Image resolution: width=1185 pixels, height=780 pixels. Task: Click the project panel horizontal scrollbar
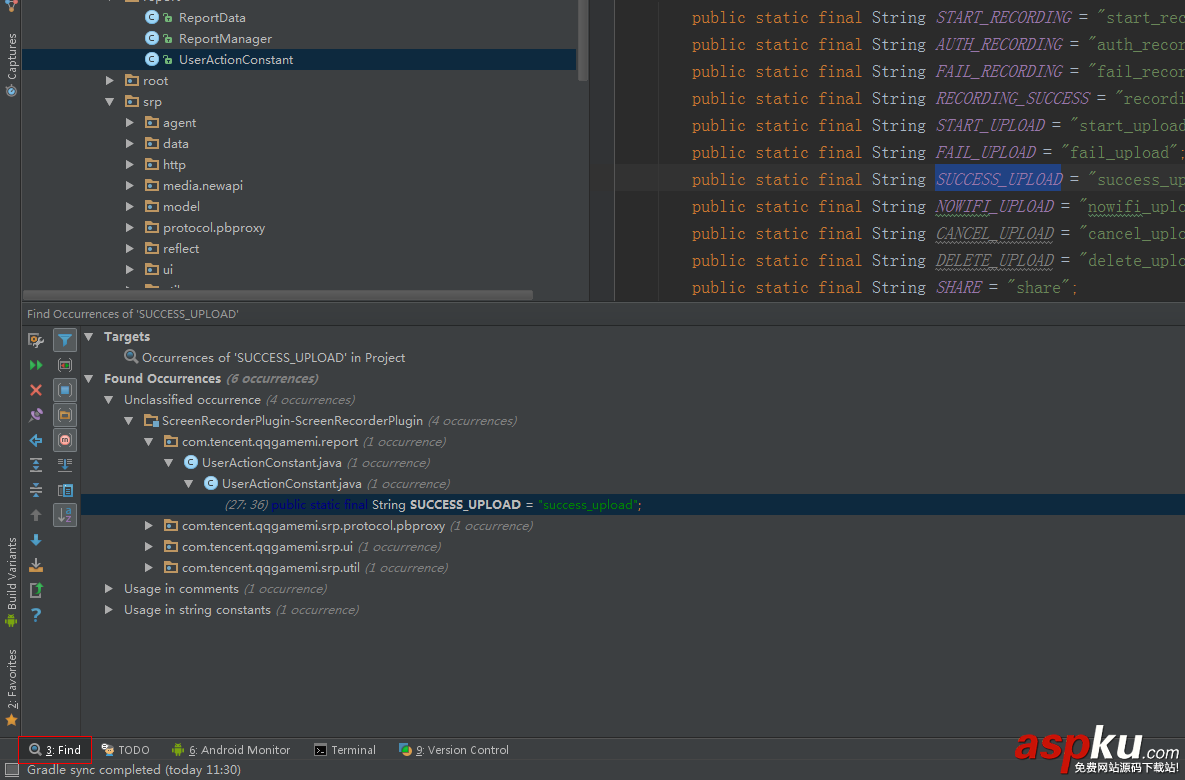pos(278,295)
